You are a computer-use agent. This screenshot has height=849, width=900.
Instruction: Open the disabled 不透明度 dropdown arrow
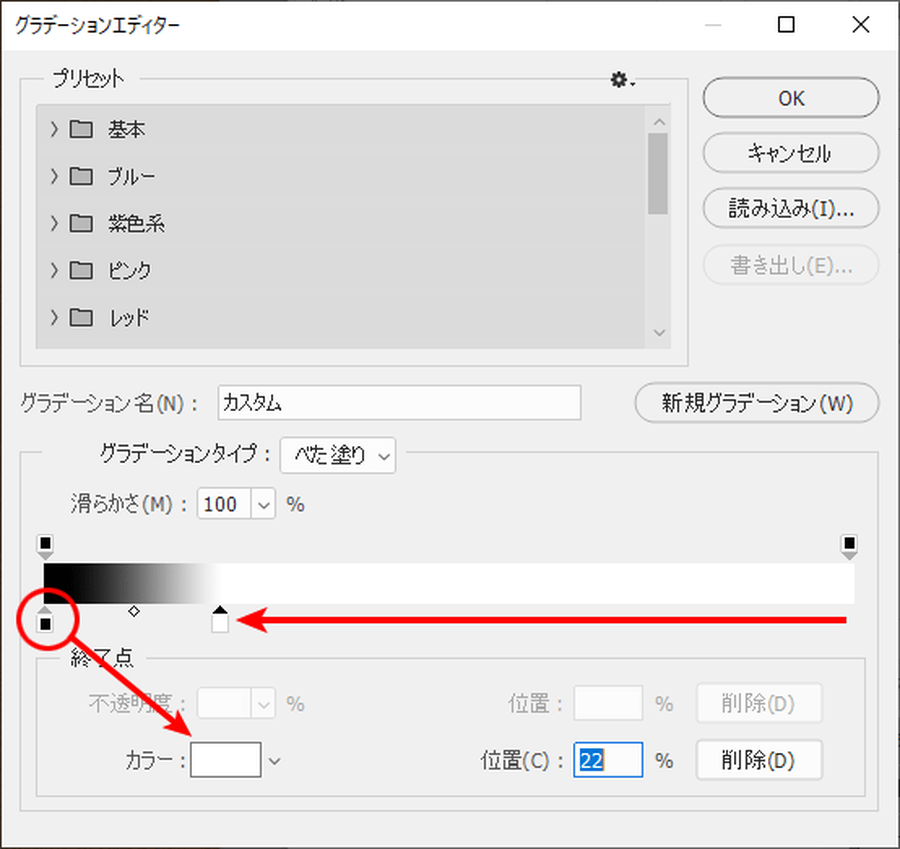point(263,704)
